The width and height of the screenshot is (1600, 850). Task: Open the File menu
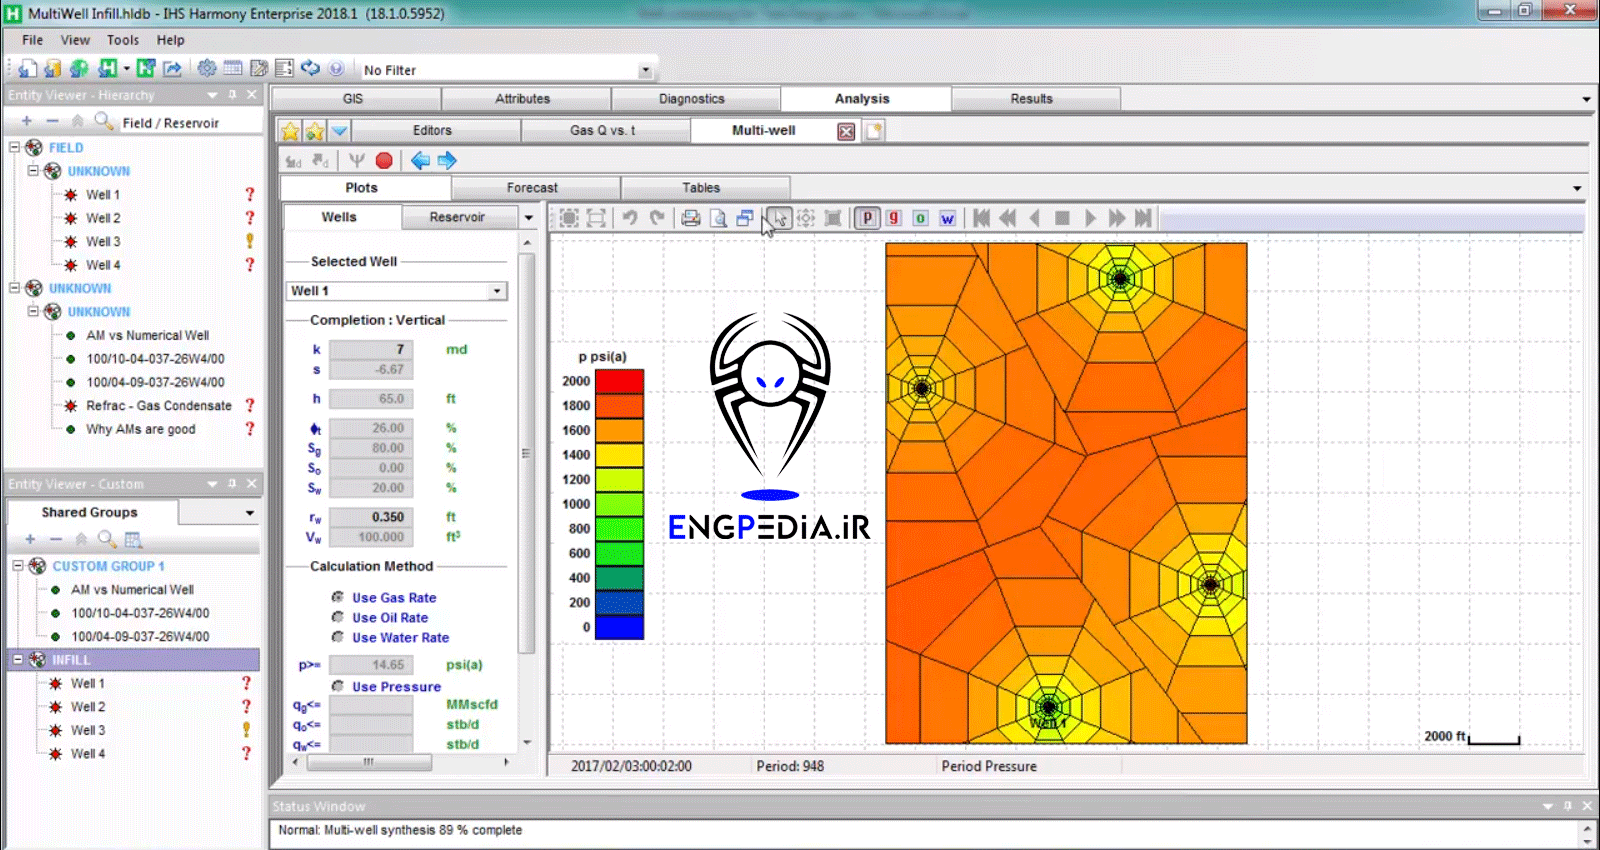coord(33,40)
